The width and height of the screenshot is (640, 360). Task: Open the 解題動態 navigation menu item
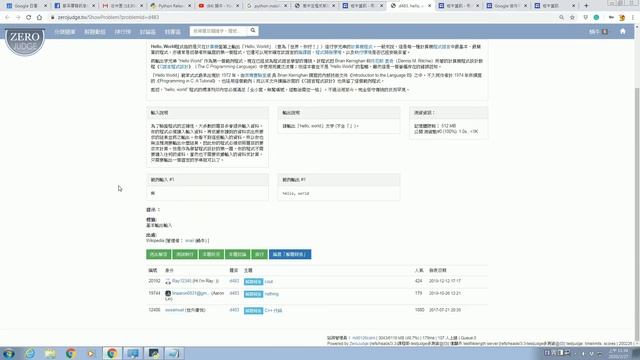click(x=95, y=32)
